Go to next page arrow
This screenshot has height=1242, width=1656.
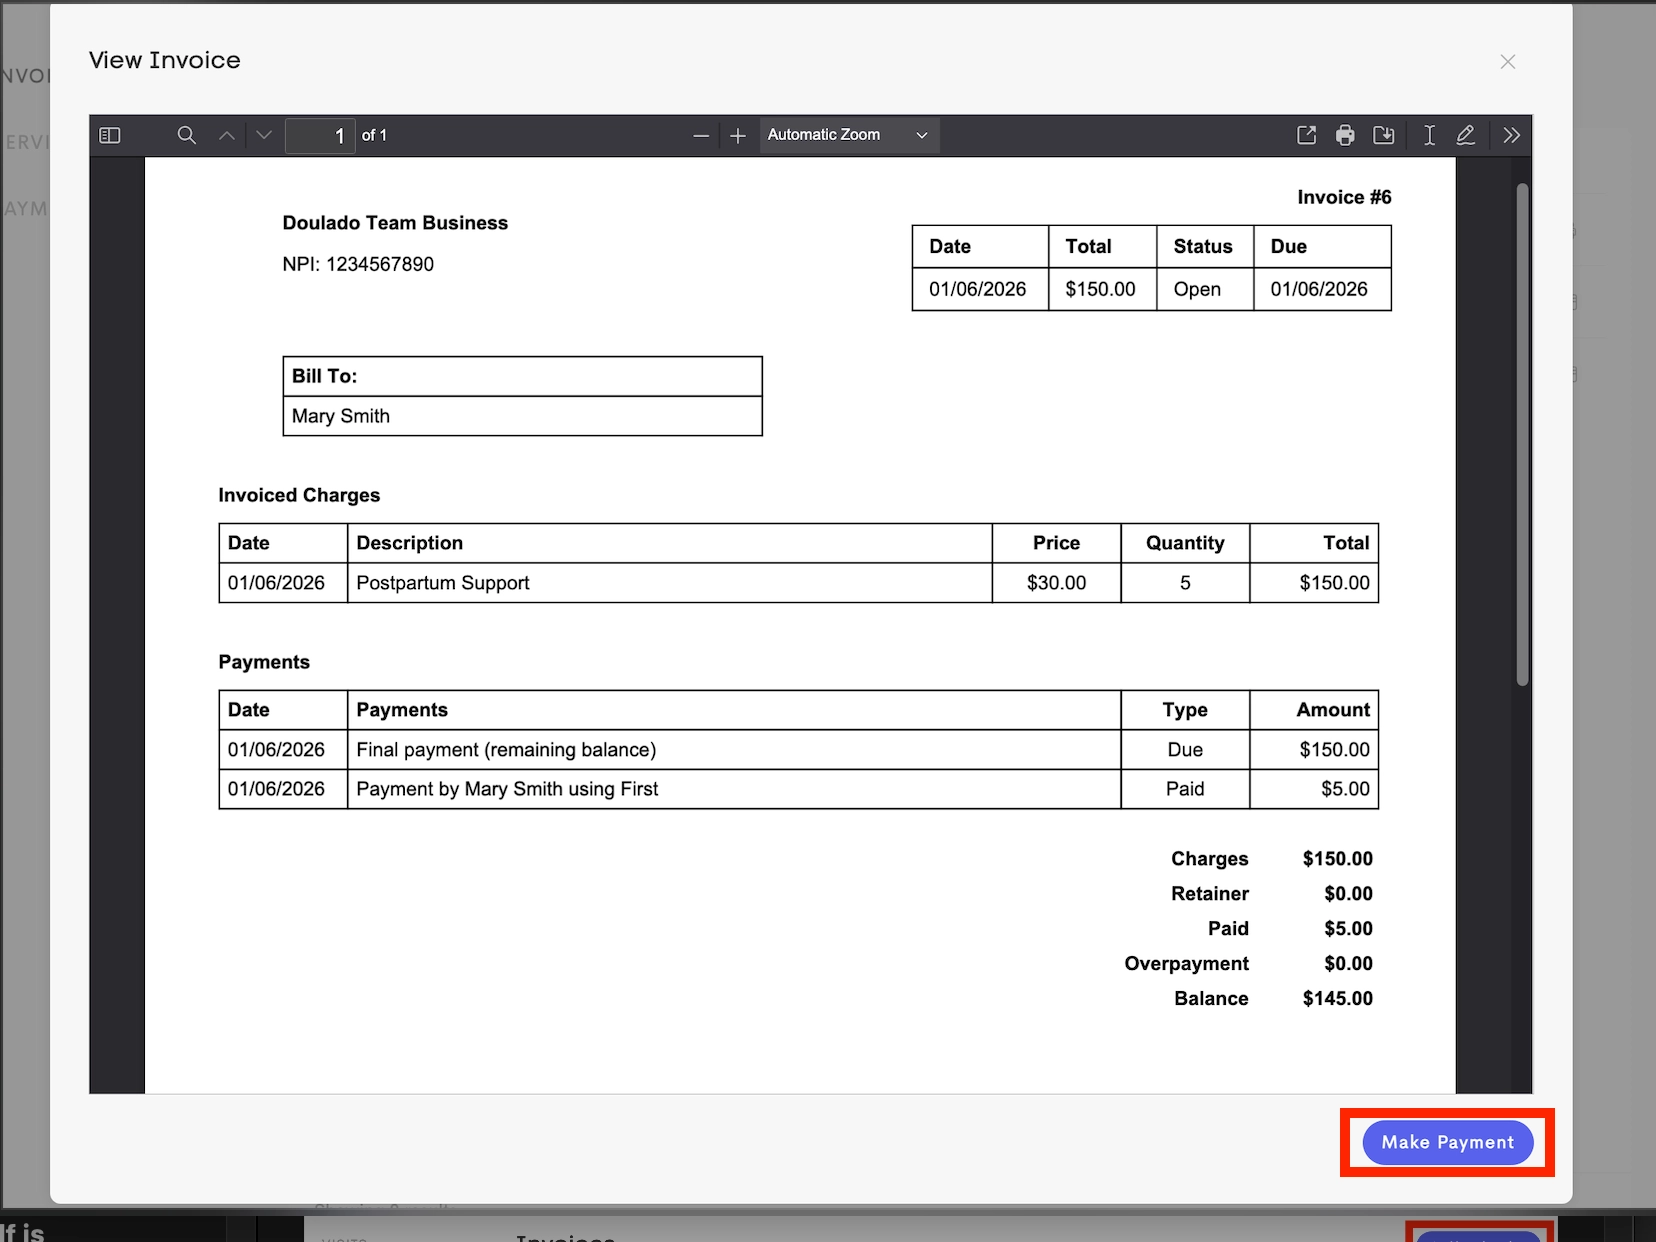(x=264, y=135)
